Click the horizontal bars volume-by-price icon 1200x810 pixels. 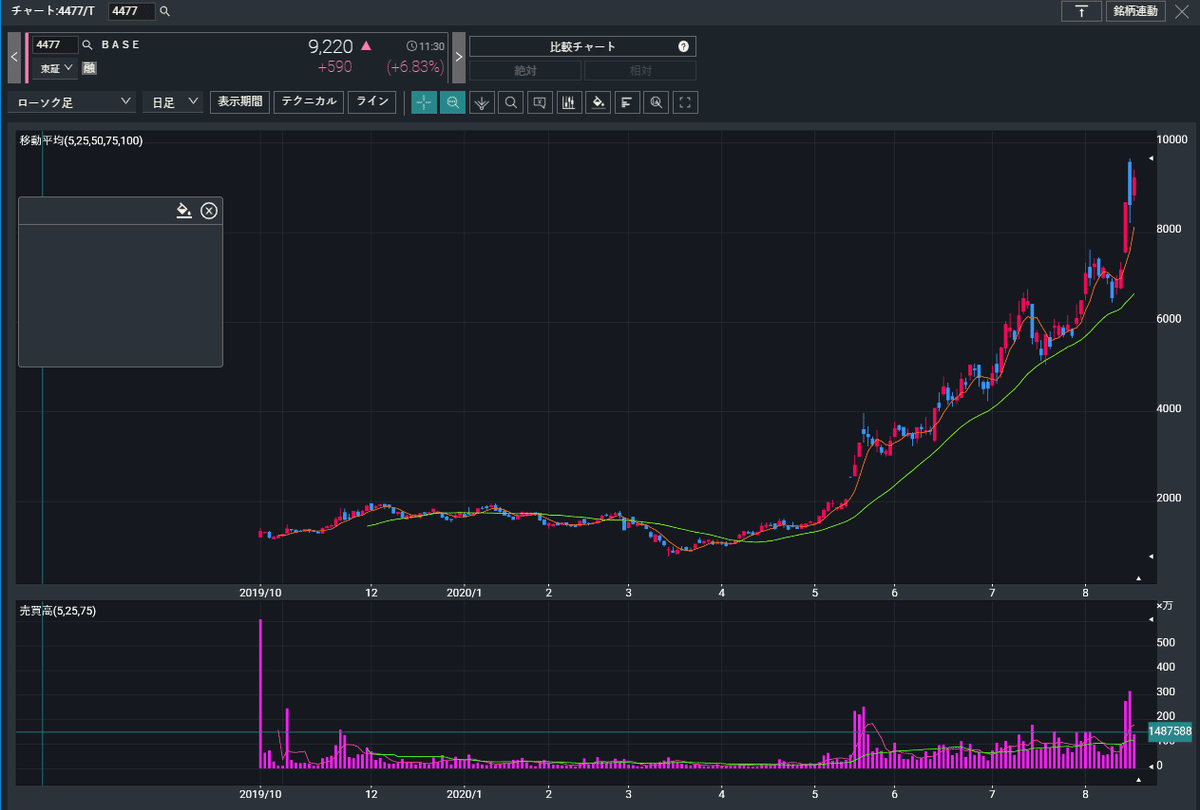point(627,102)
